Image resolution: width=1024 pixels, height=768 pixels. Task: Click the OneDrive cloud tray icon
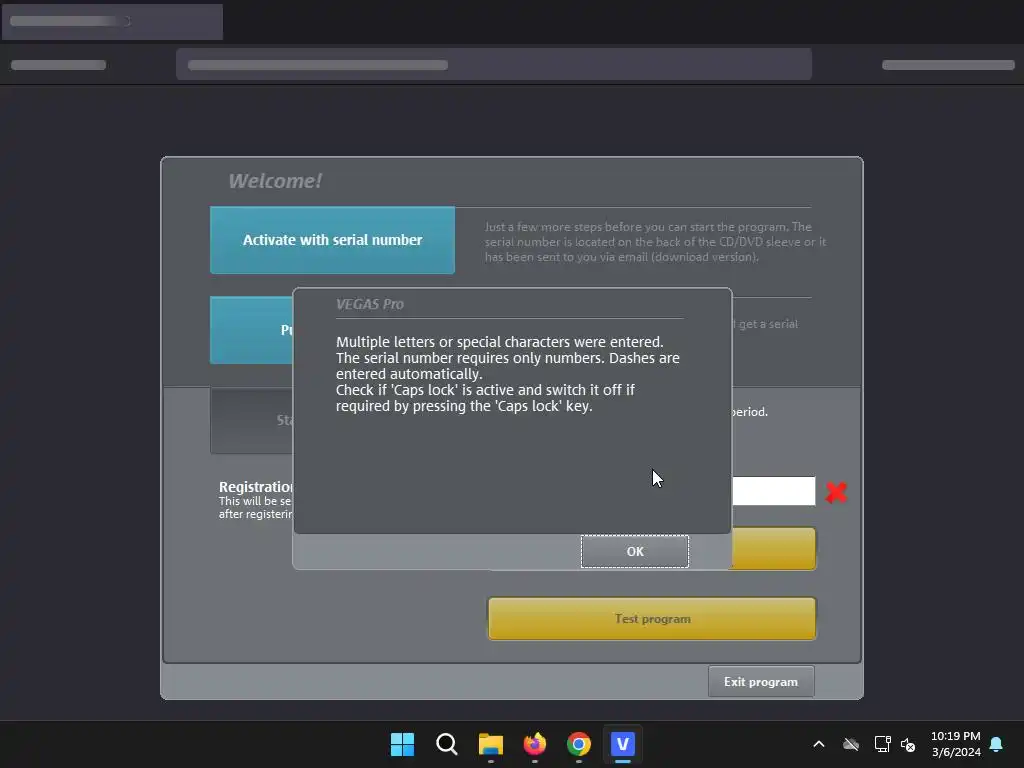pyautogui.click(x=850, y=744)
